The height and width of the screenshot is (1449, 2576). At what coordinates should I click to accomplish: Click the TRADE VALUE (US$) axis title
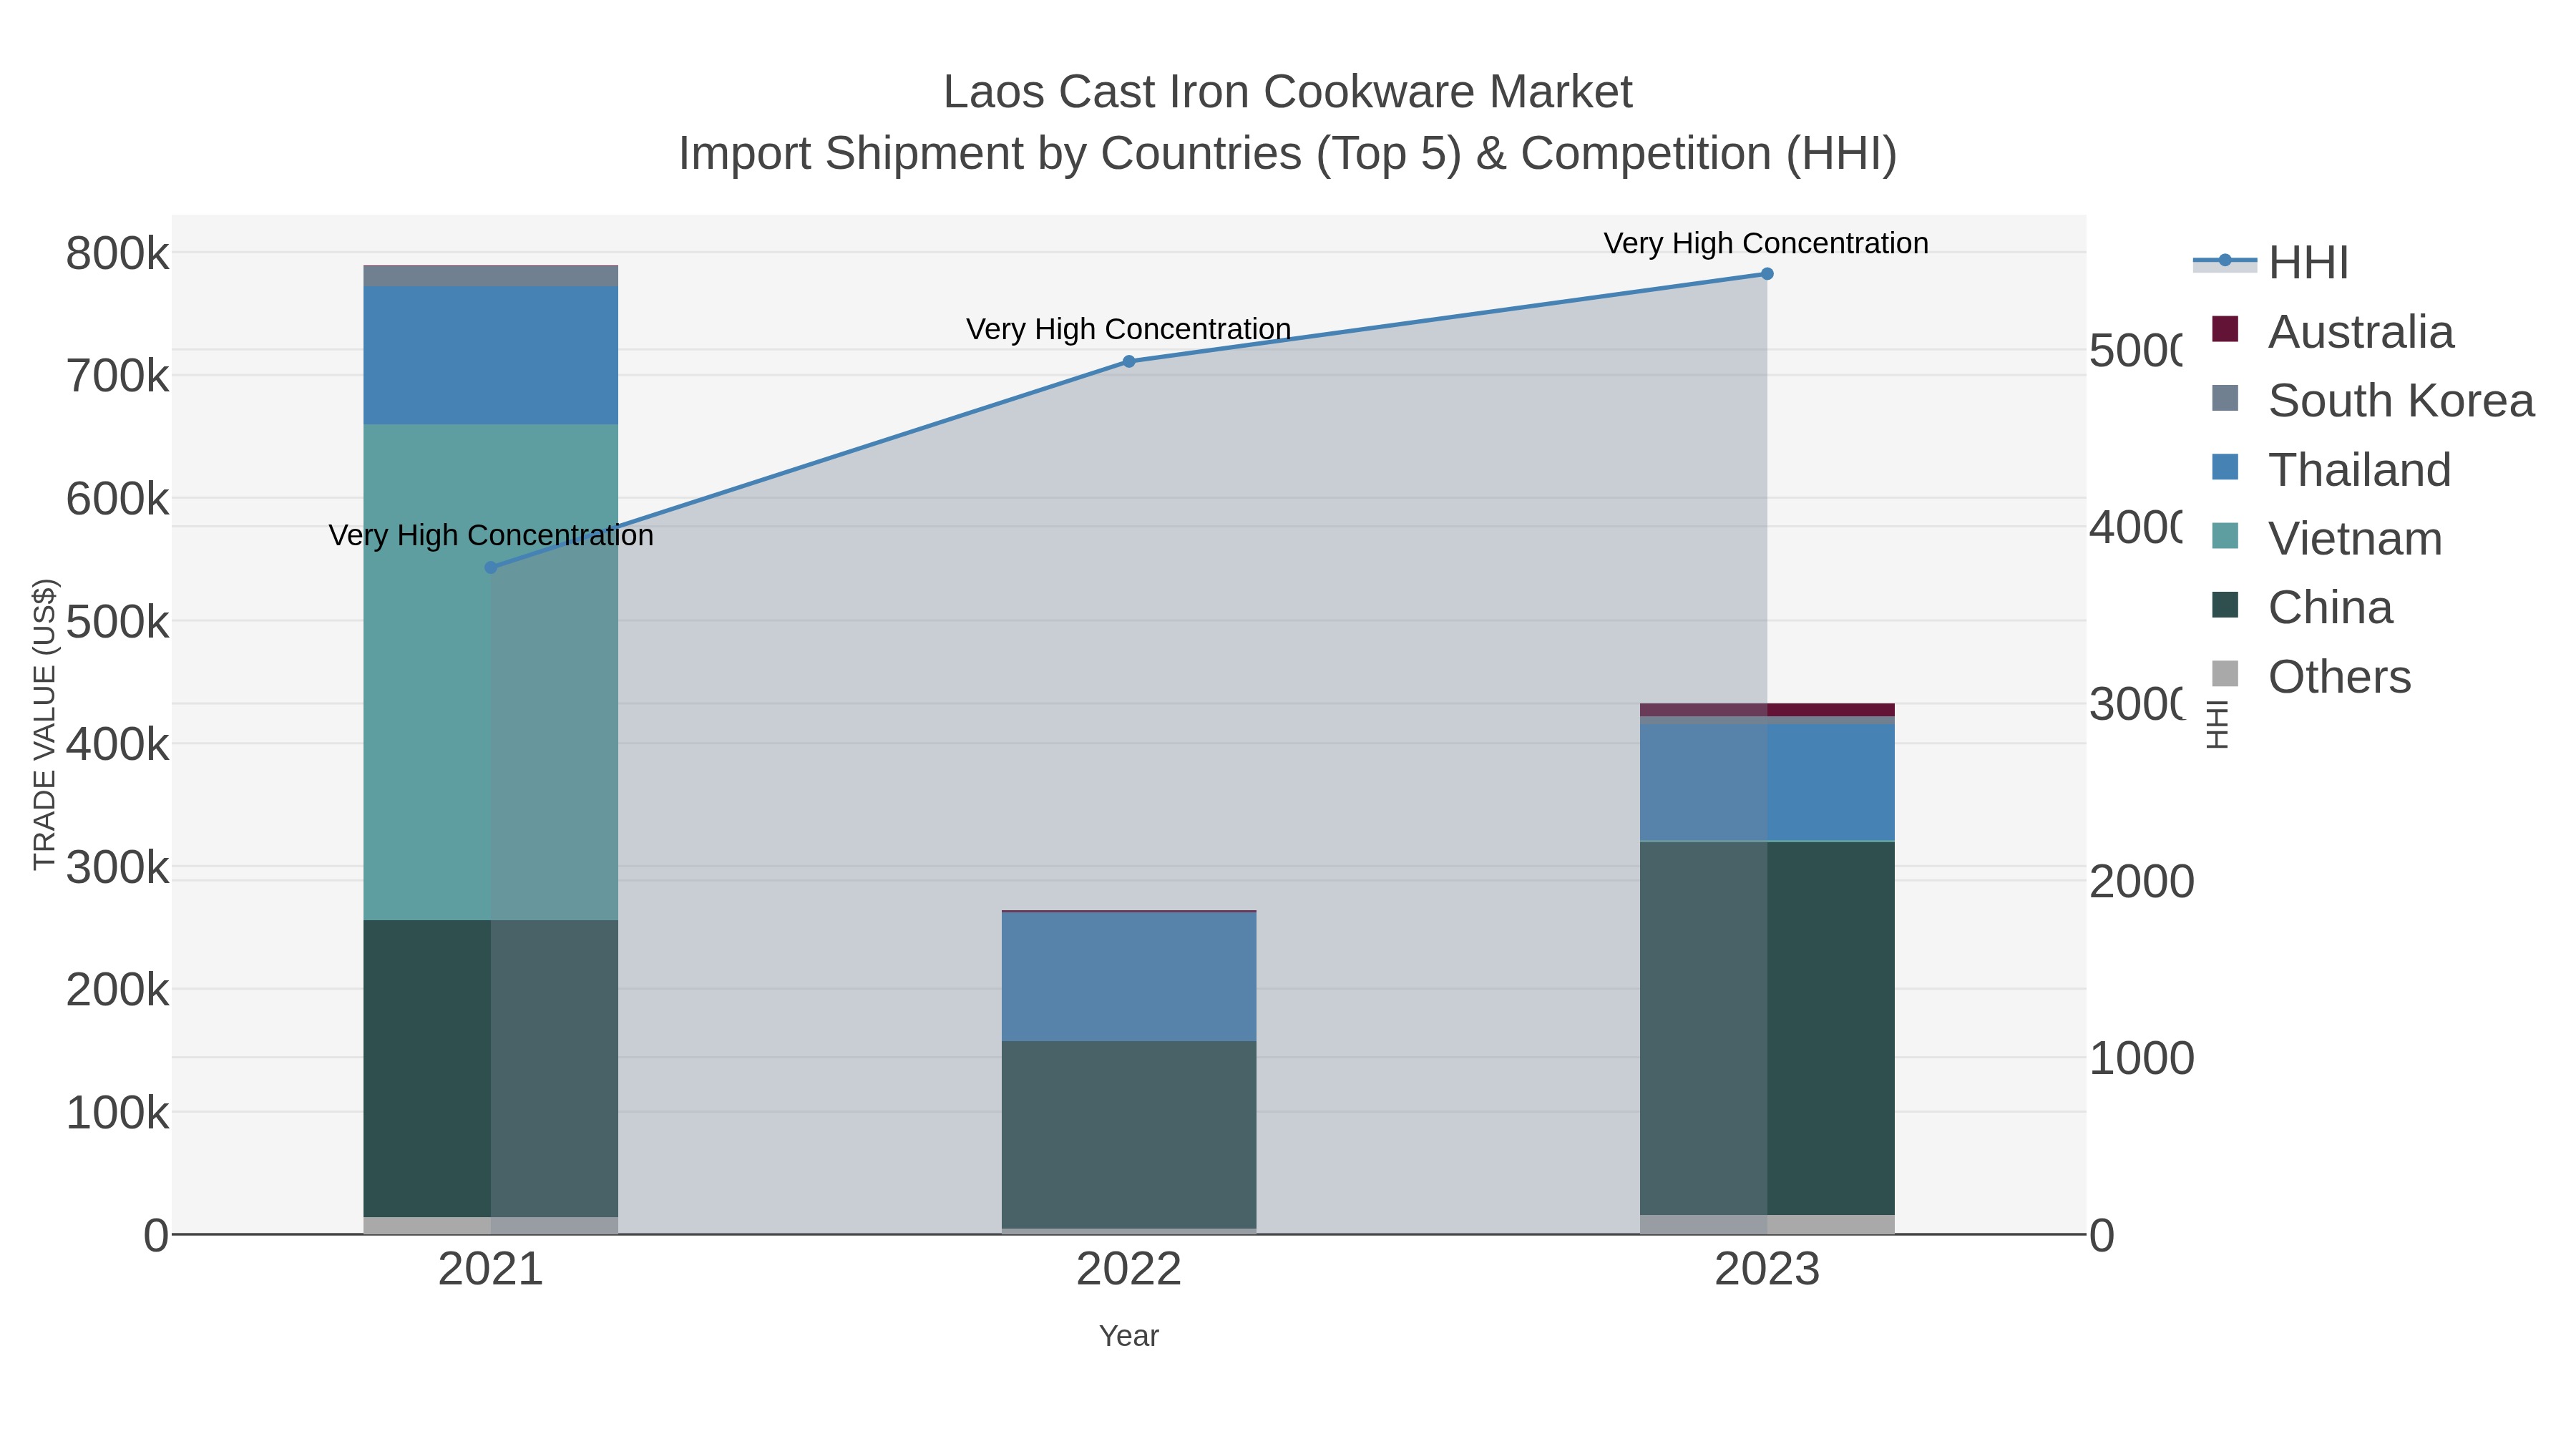(x=45, y=724)
